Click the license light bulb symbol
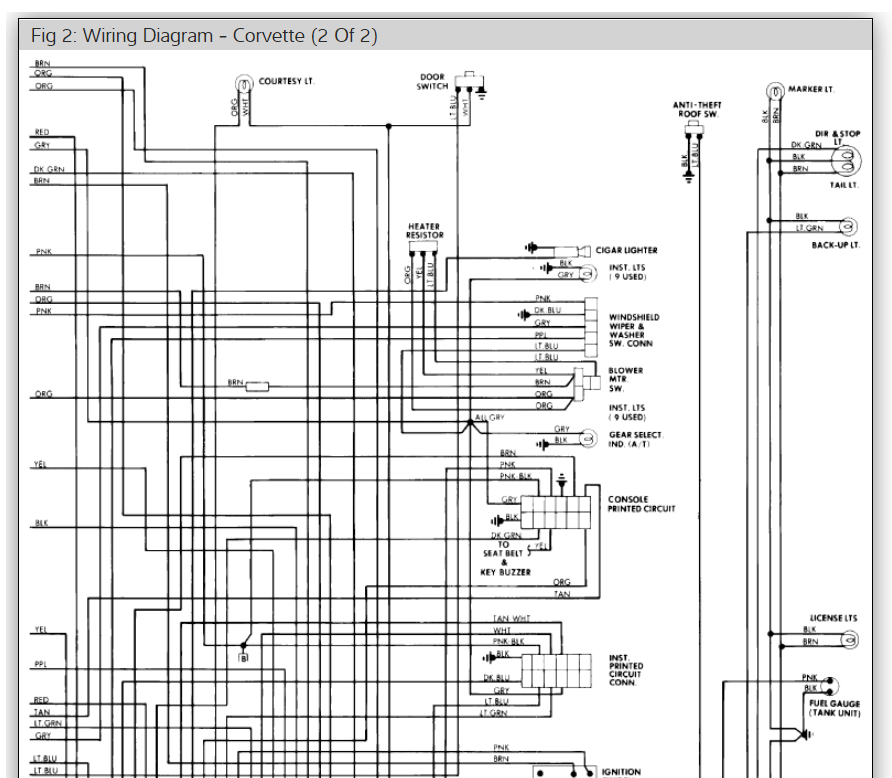The height and width of the screenshot is (778, 892). (849, 640)
